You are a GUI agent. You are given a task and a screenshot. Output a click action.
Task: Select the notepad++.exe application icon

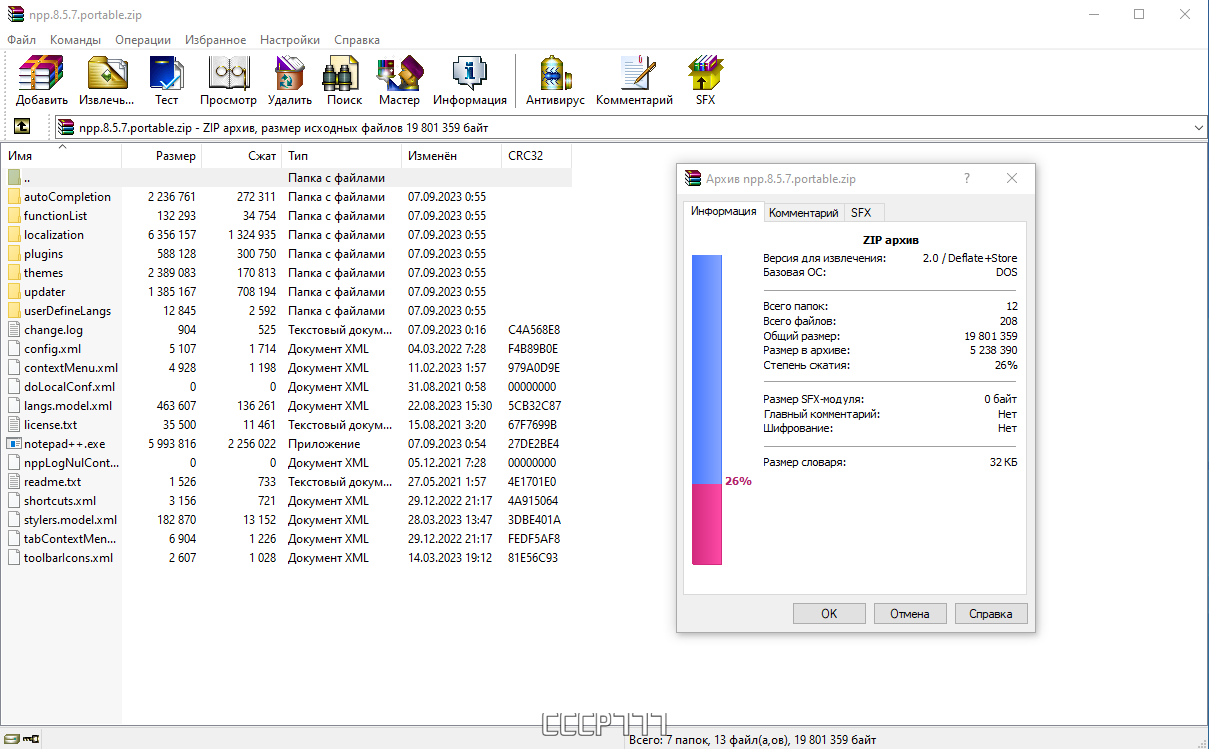click(x=14, y=444)
